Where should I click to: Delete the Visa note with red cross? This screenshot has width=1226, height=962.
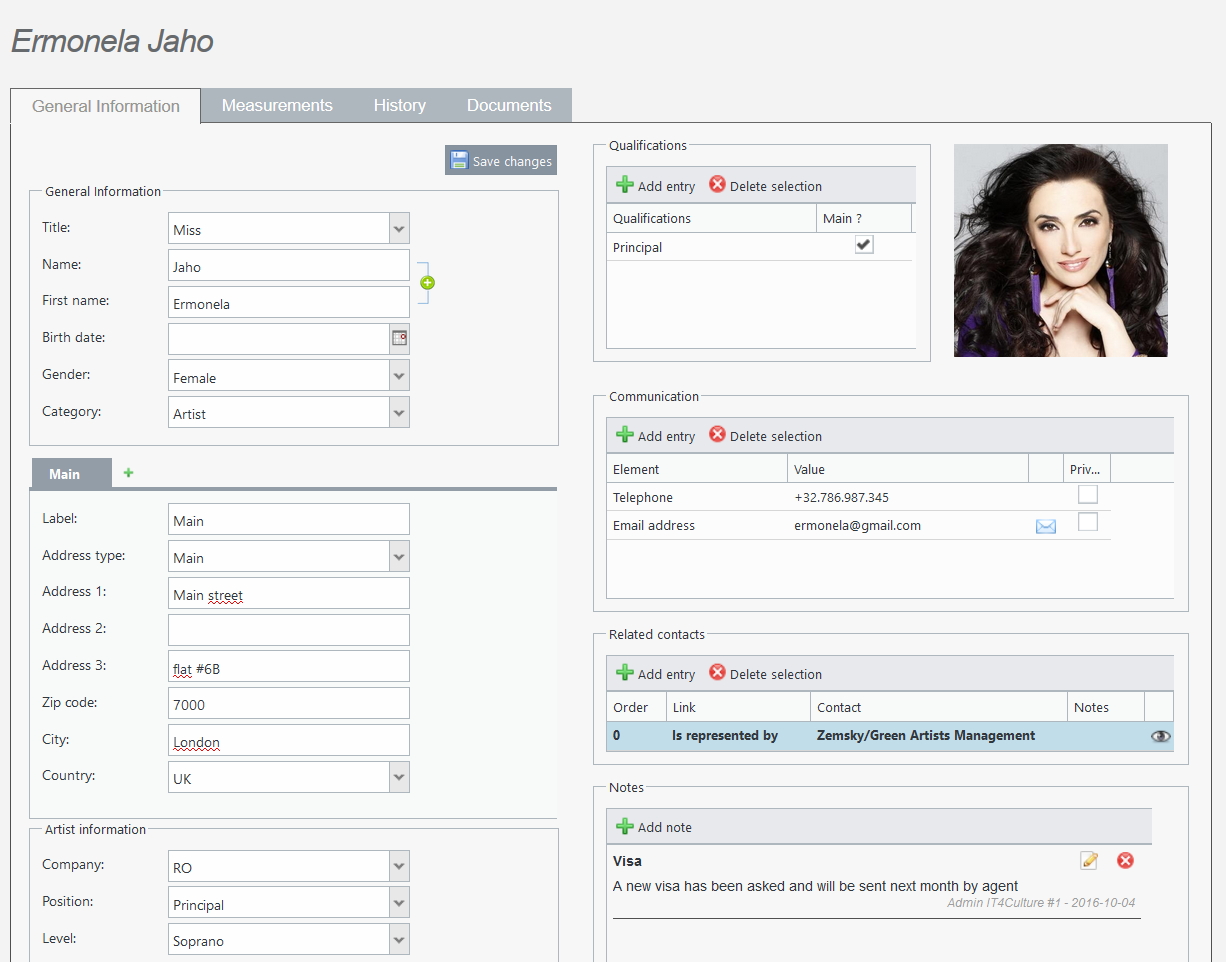coord(1125,860)
